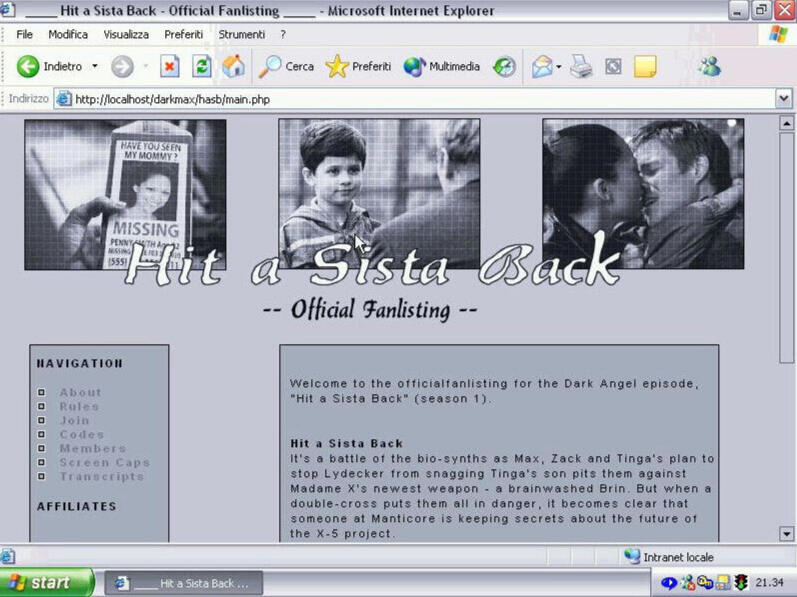Open the Mail icon in the toolbar
The height and width of the screenshot is (597, 797).
point(541,67)
